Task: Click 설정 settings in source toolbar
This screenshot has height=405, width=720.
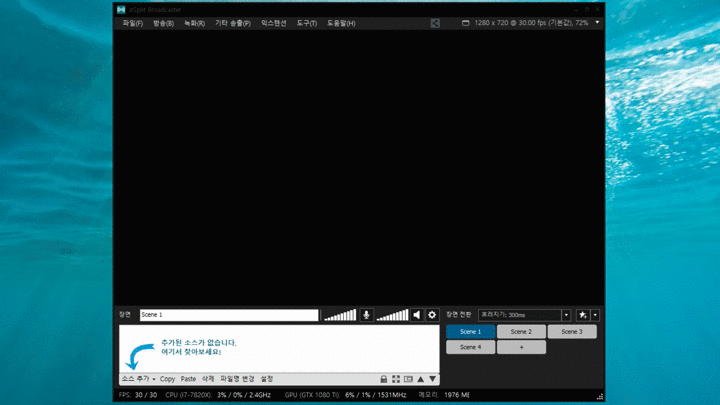Action: (x=267, y=379)
